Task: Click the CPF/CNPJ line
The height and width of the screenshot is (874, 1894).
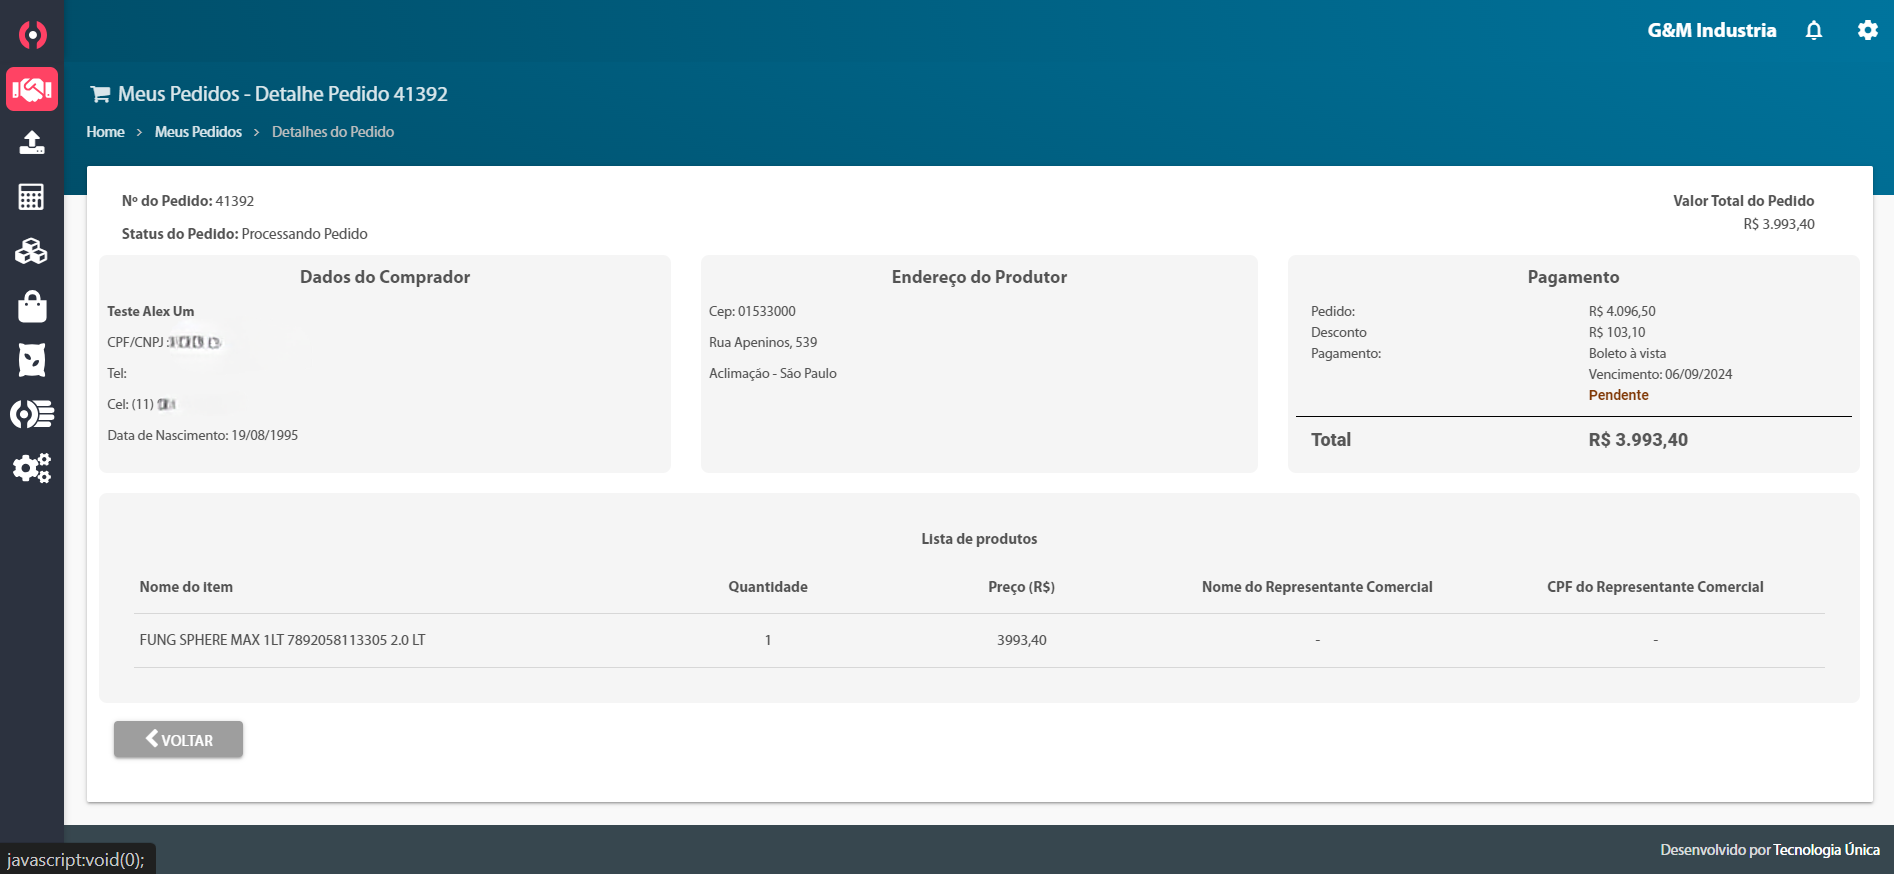Action: coord(164,342)
